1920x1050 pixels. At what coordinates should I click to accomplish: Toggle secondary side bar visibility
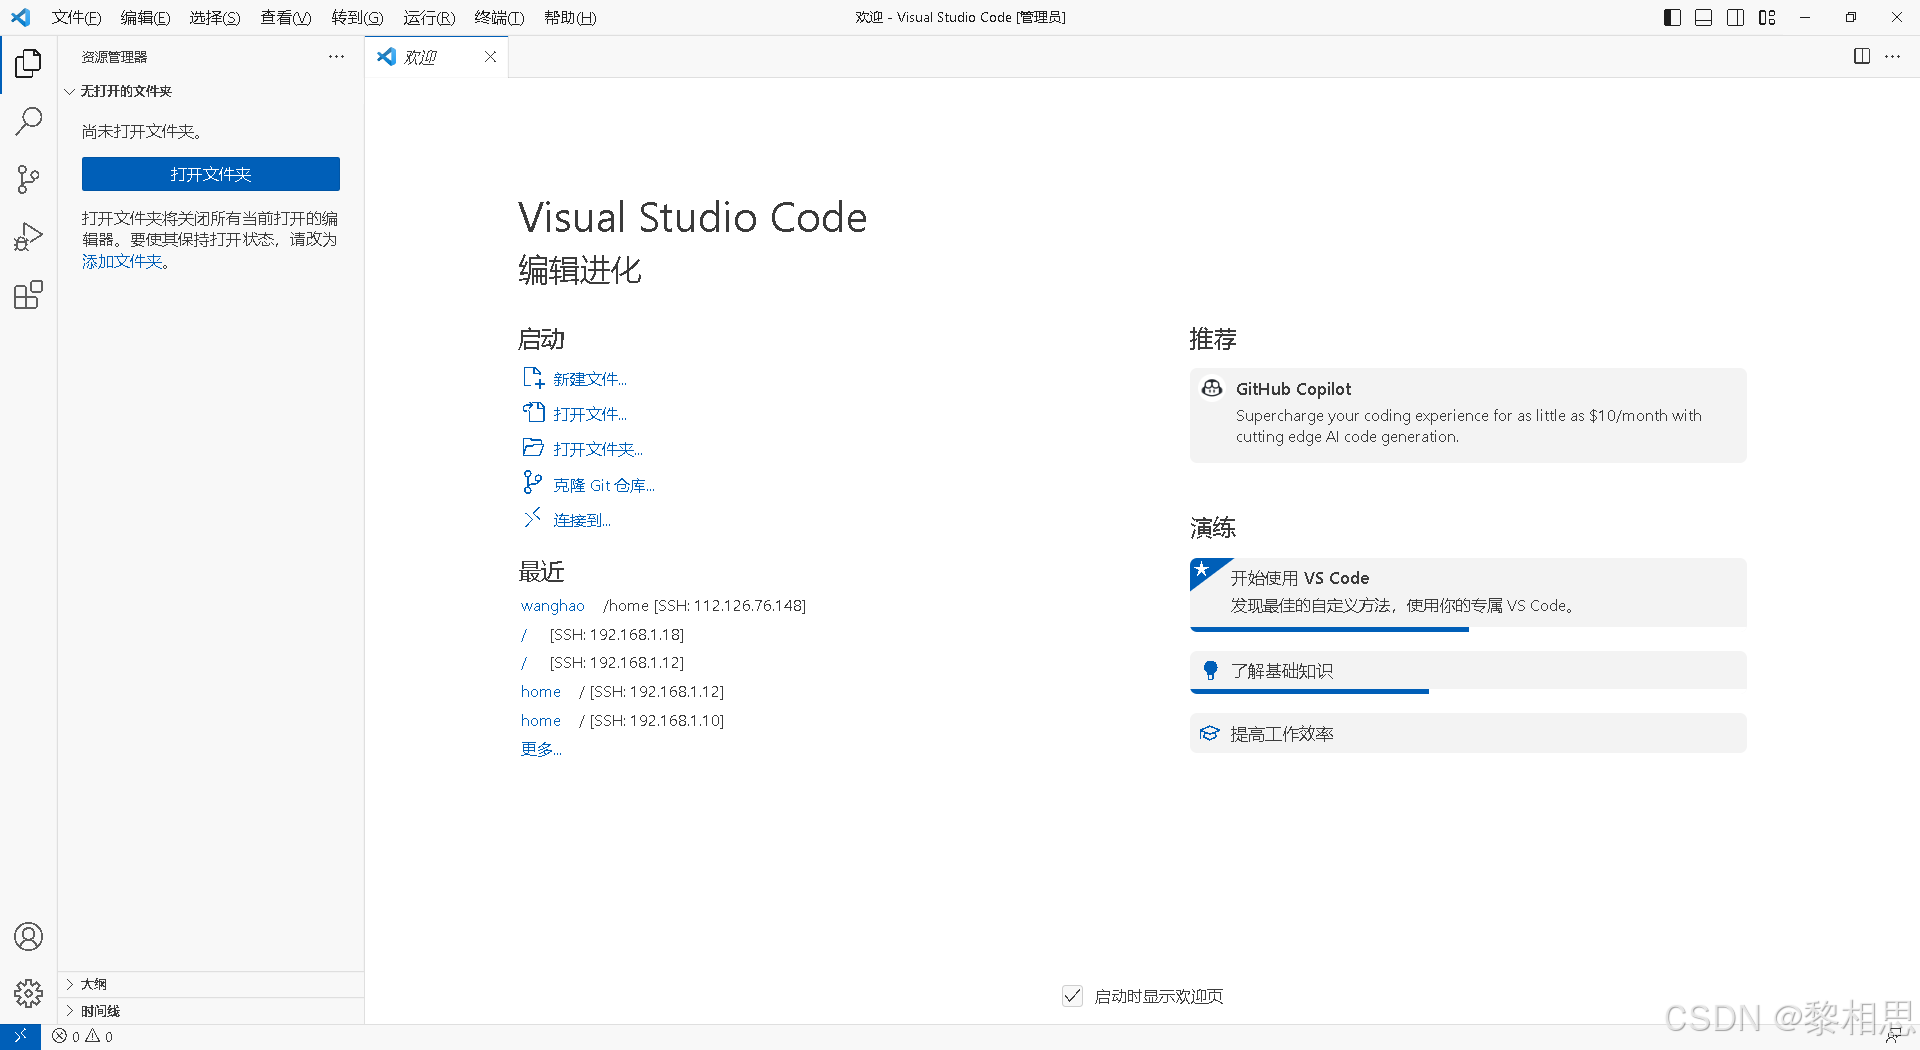tap(1735, 17)
